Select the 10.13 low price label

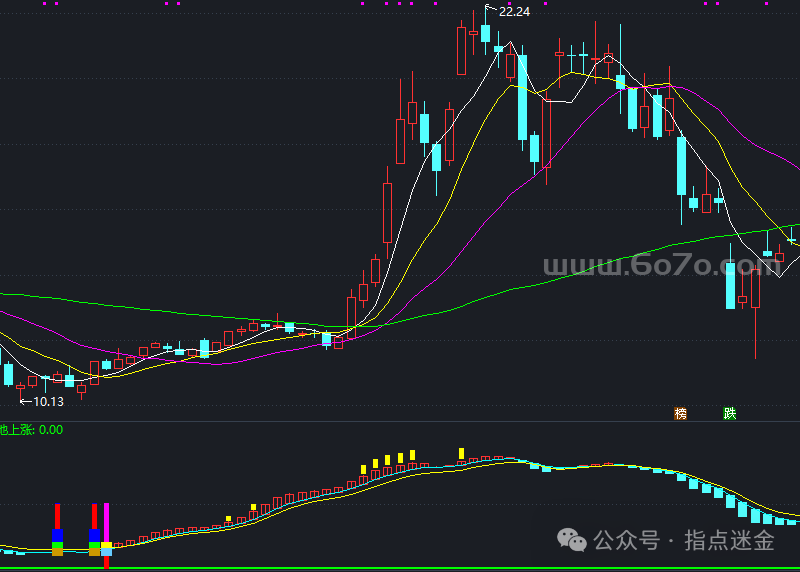(x=48, y=402)
